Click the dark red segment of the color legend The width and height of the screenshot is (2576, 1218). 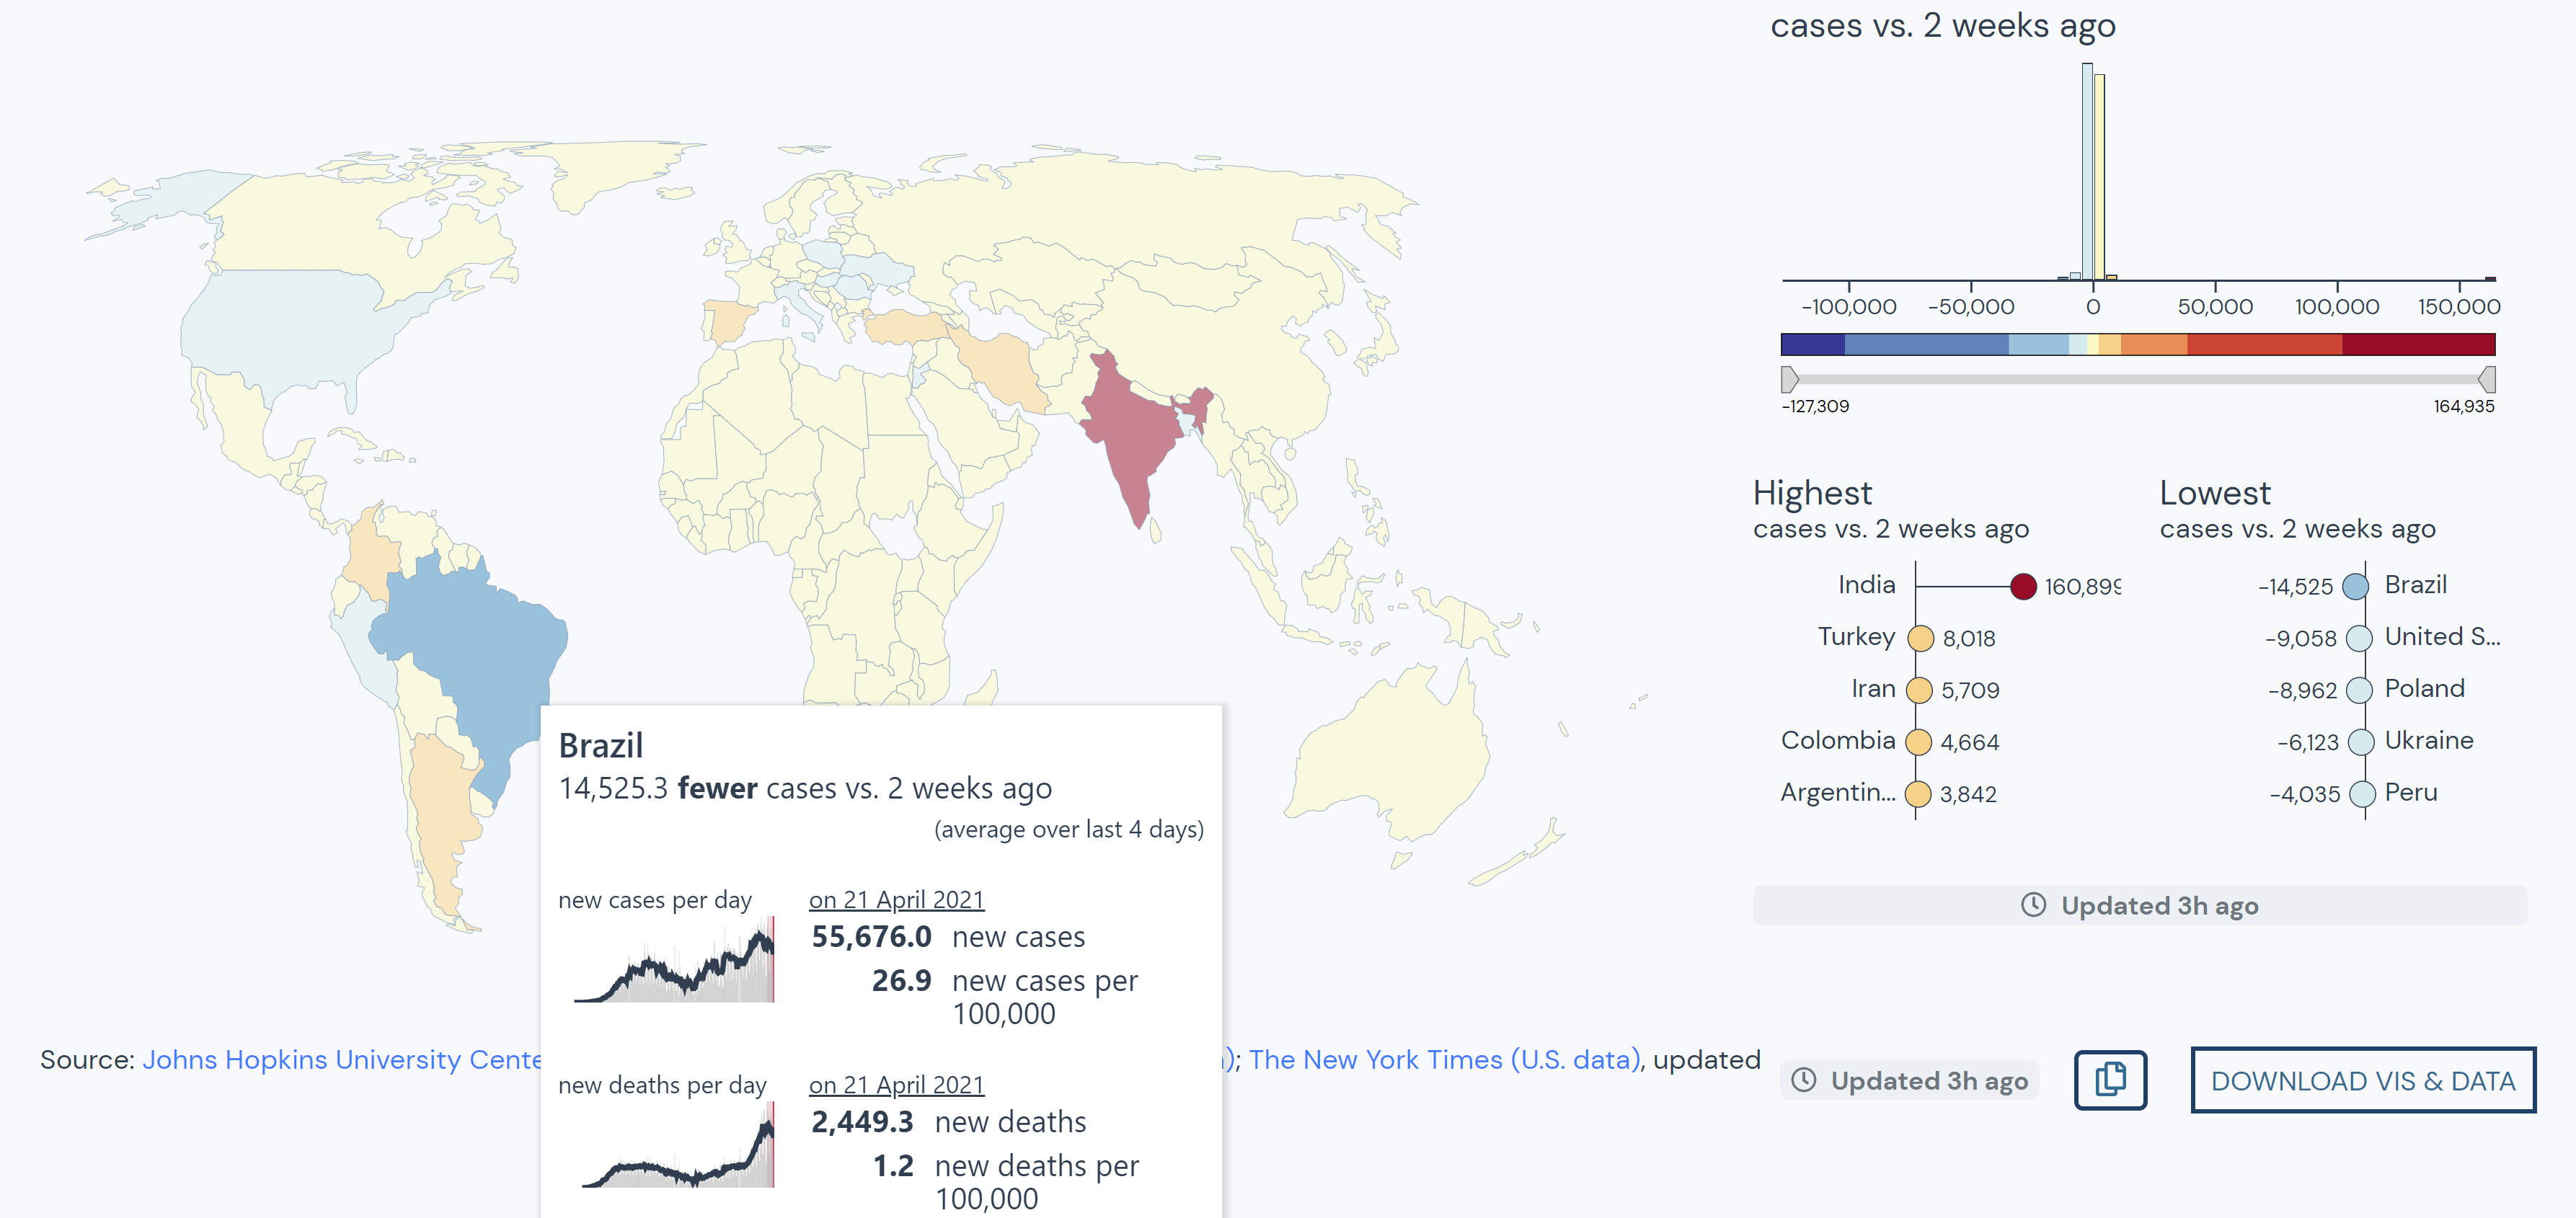coord(2420,347)
